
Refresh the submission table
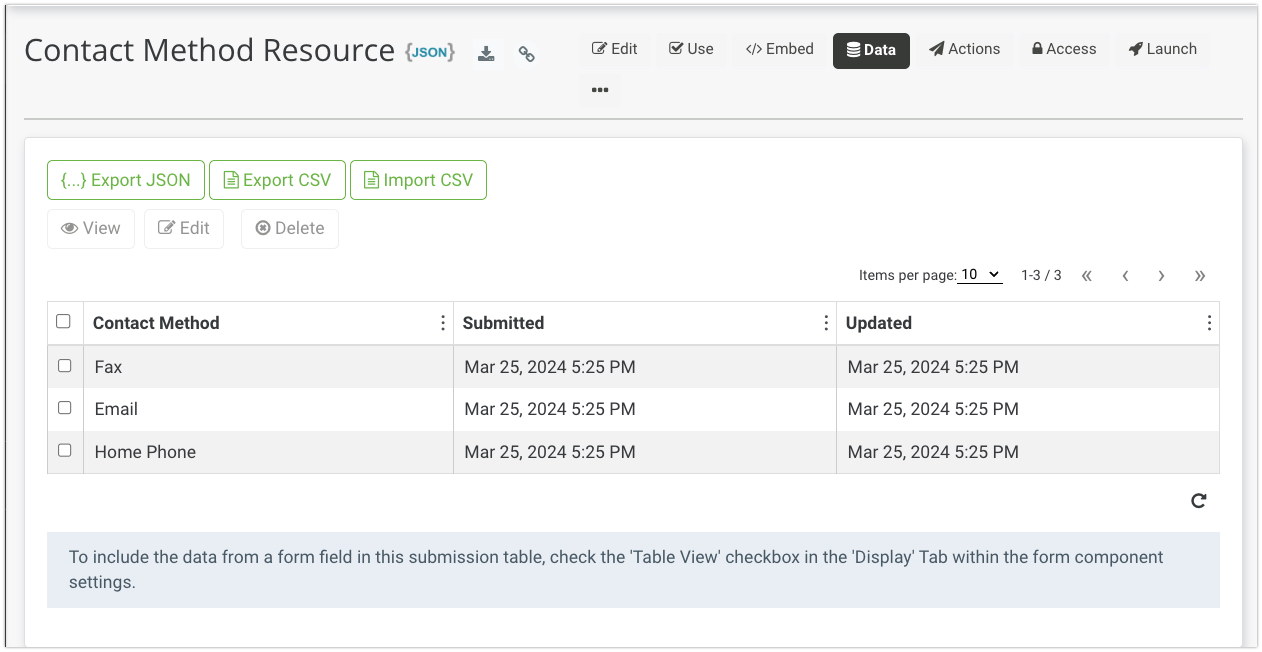click(x=1198, y=501)
